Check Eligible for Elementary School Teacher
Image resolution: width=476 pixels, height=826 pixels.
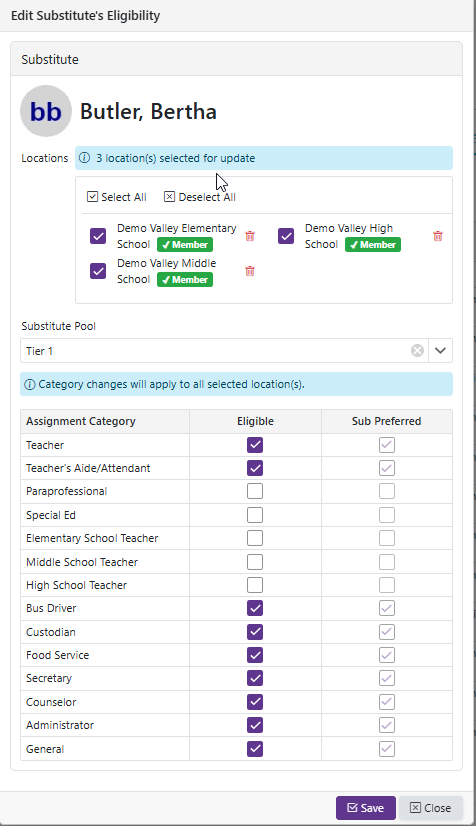click(x=255, y=538)
